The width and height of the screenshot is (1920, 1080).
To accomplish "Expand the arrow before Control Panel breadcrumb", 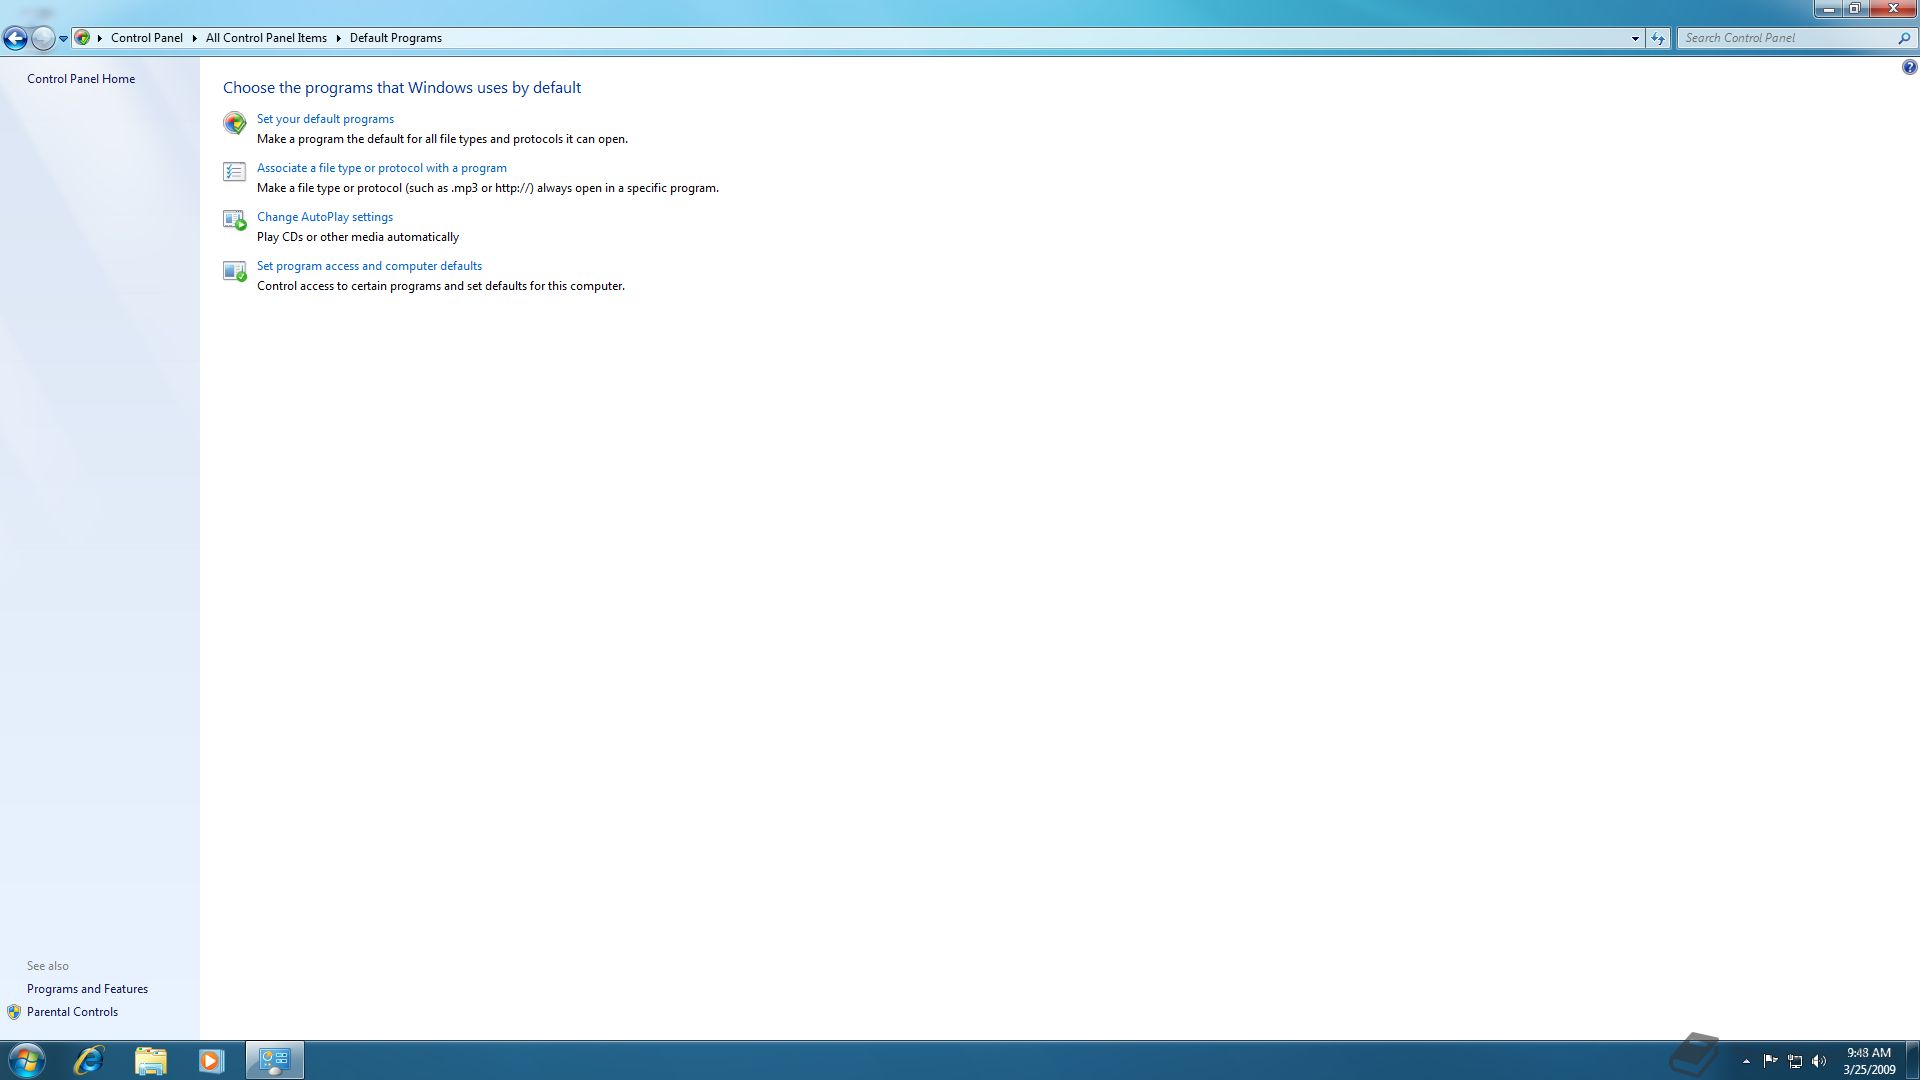I will point(100,38).
